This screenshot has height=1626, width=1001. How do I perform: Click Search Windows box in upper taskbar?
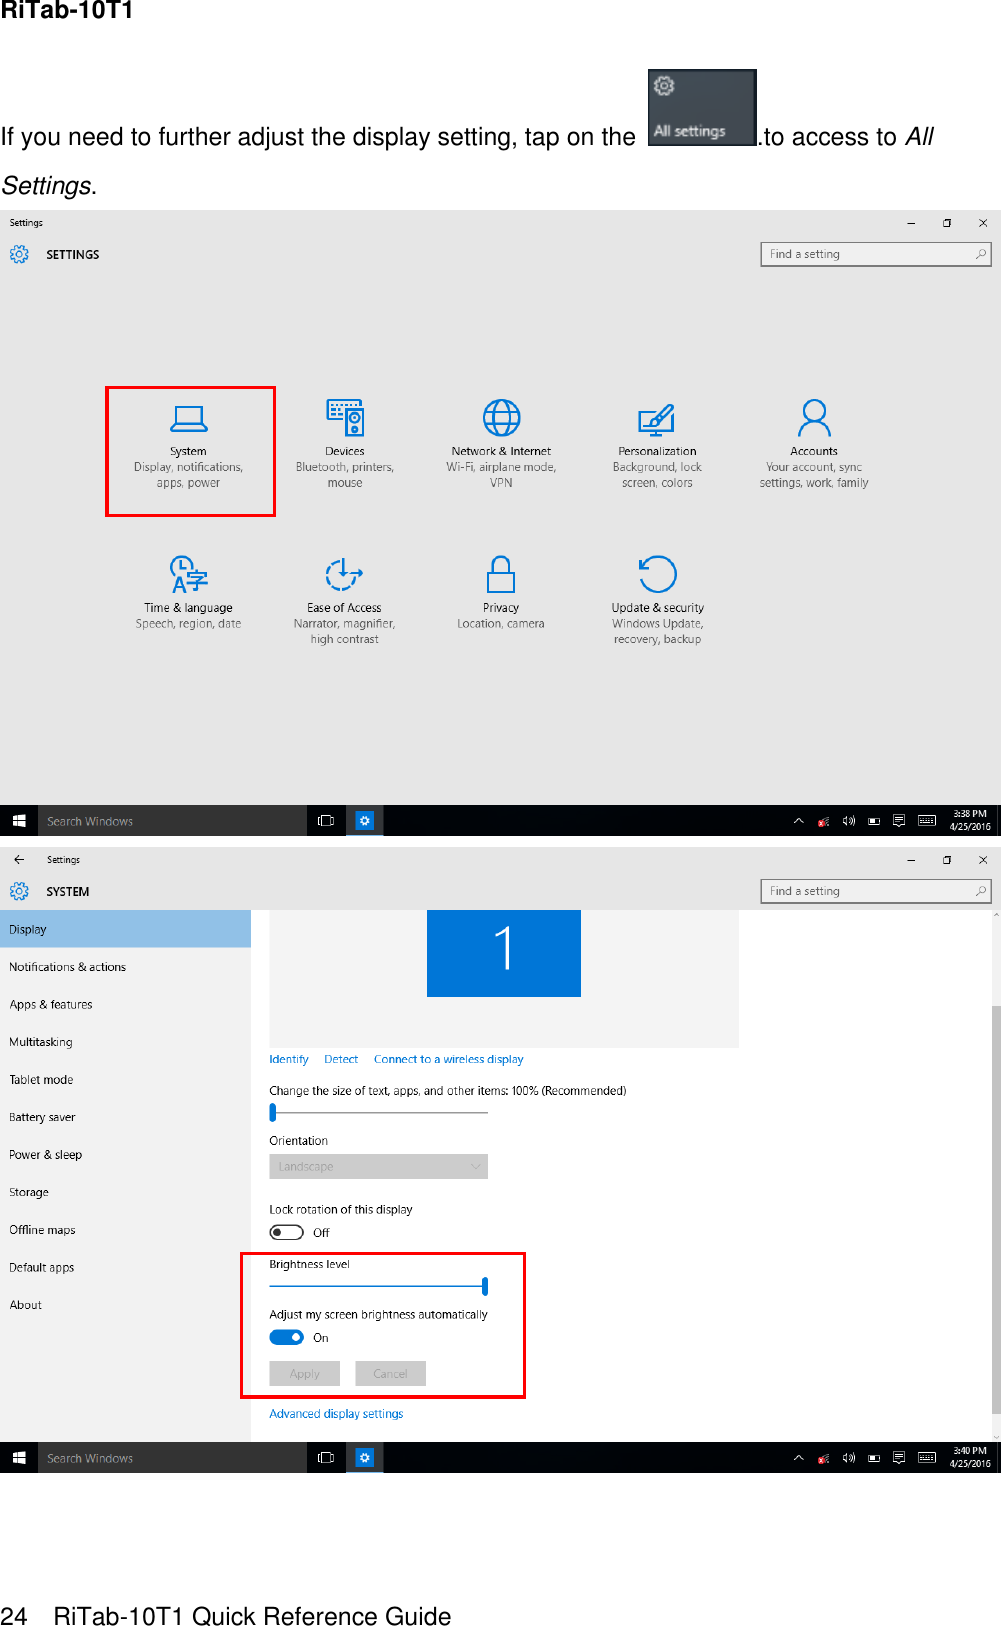tap(172, 821)
